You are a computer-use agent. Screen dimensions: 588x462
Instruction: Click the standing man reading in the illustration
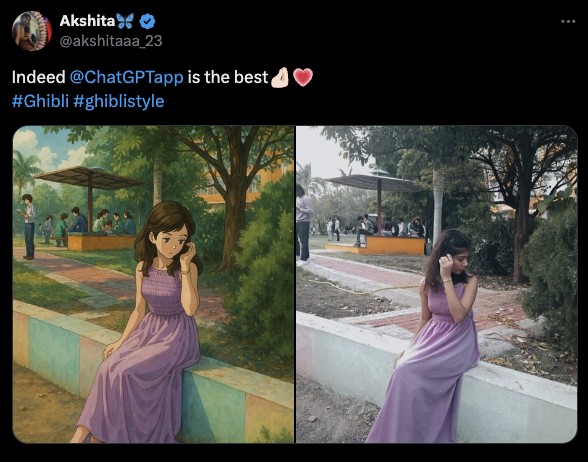pyautogui.click(x=29, y=226)
